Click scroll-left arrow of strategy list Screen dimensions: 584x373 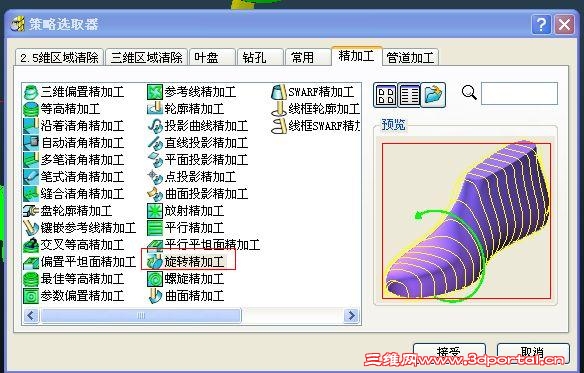[31, 316]
